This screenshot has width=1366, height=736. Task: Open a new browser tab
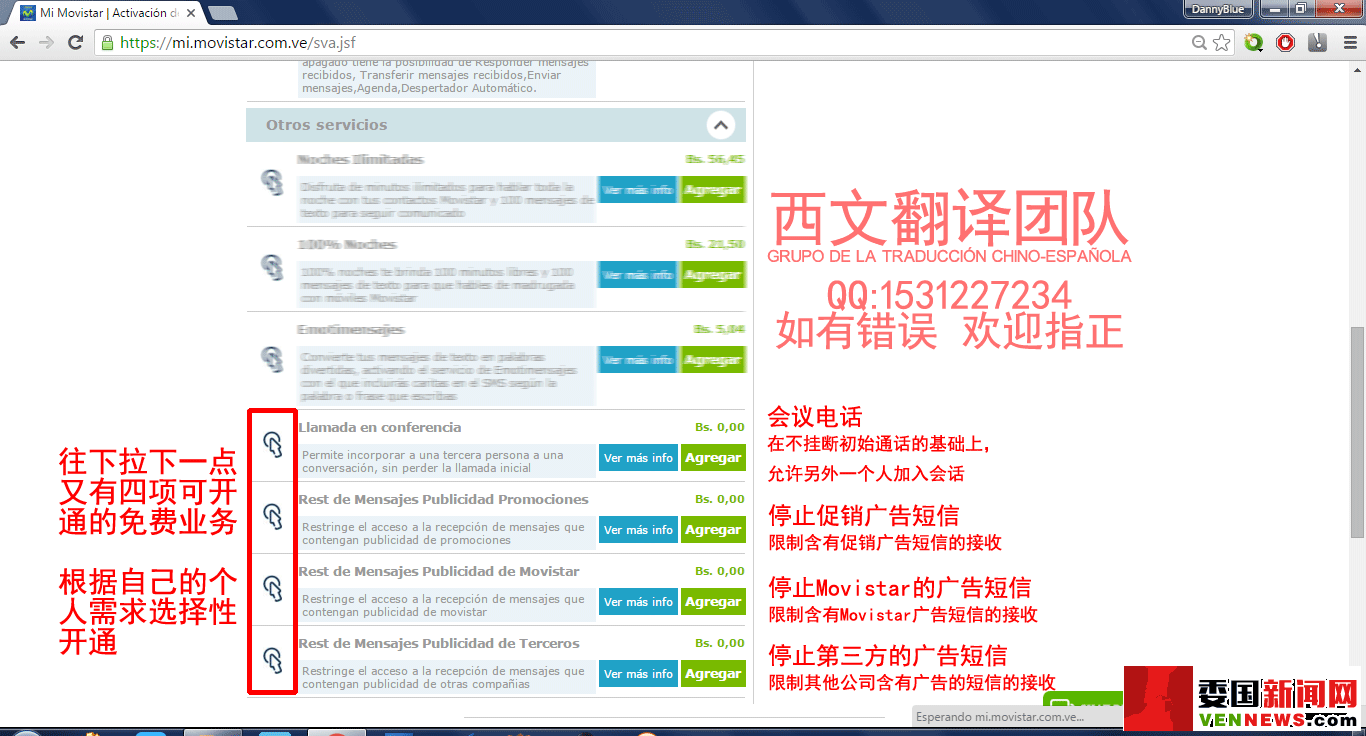[222, 13]
